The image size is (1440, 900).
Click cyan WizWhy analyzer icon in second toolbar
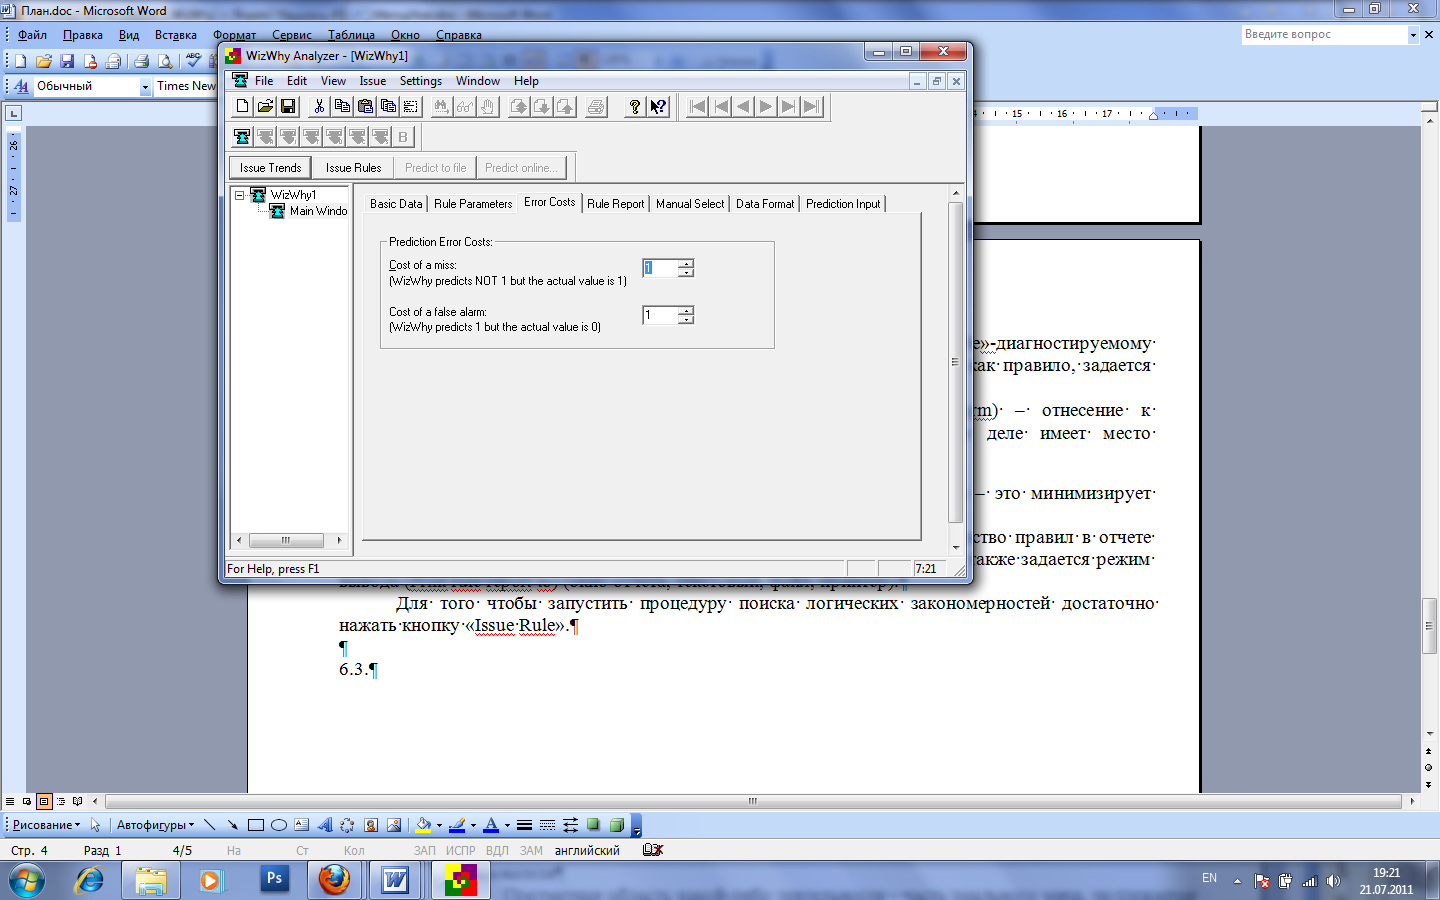coord(242,136)
